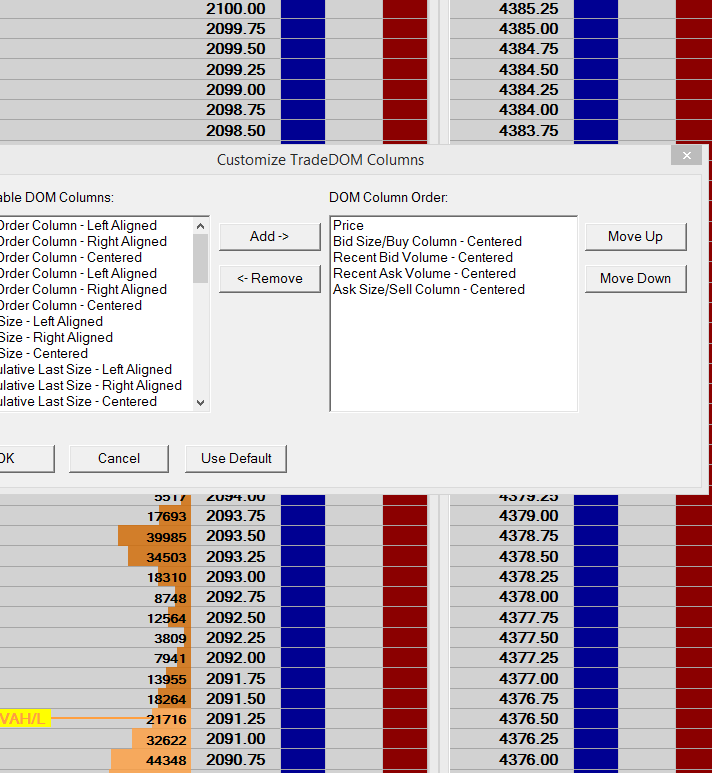712x773 pixels.
Task: Click price 2092.00 in left DOM
Action: click(x=236, y=658)
